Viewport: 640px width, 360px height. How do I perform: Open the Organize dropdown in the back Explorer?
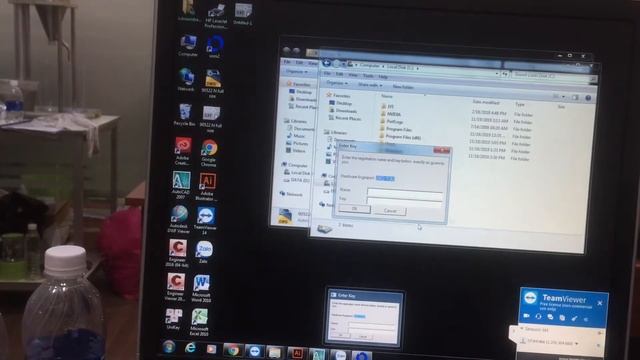click(297, 71)
